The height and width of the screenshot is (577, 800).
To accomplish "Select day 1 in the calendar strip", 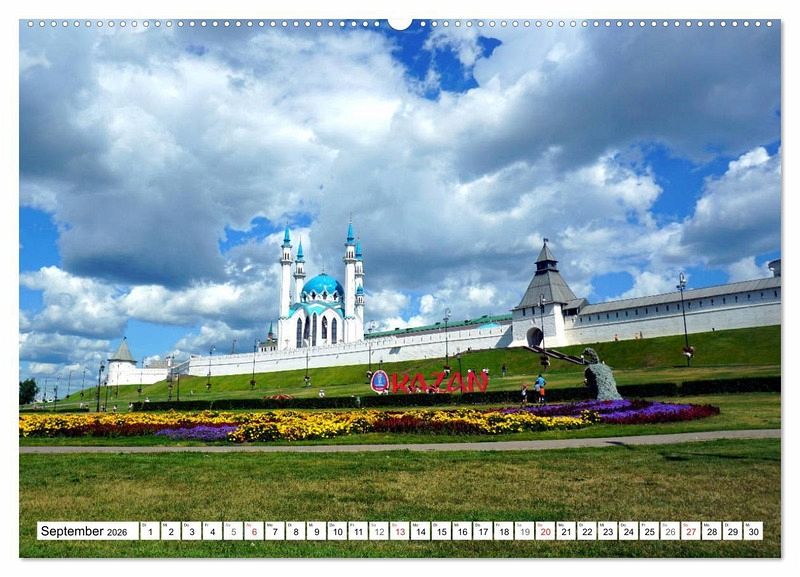I will click(x=150, y=531).
